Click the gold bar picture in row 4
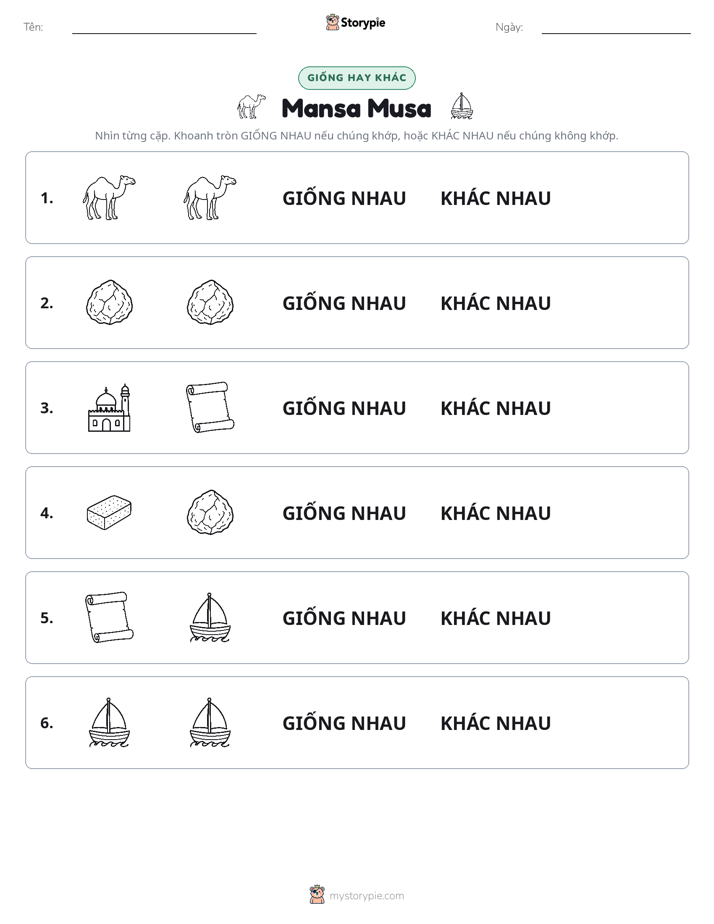714x924 pixels. click(109, 512)
